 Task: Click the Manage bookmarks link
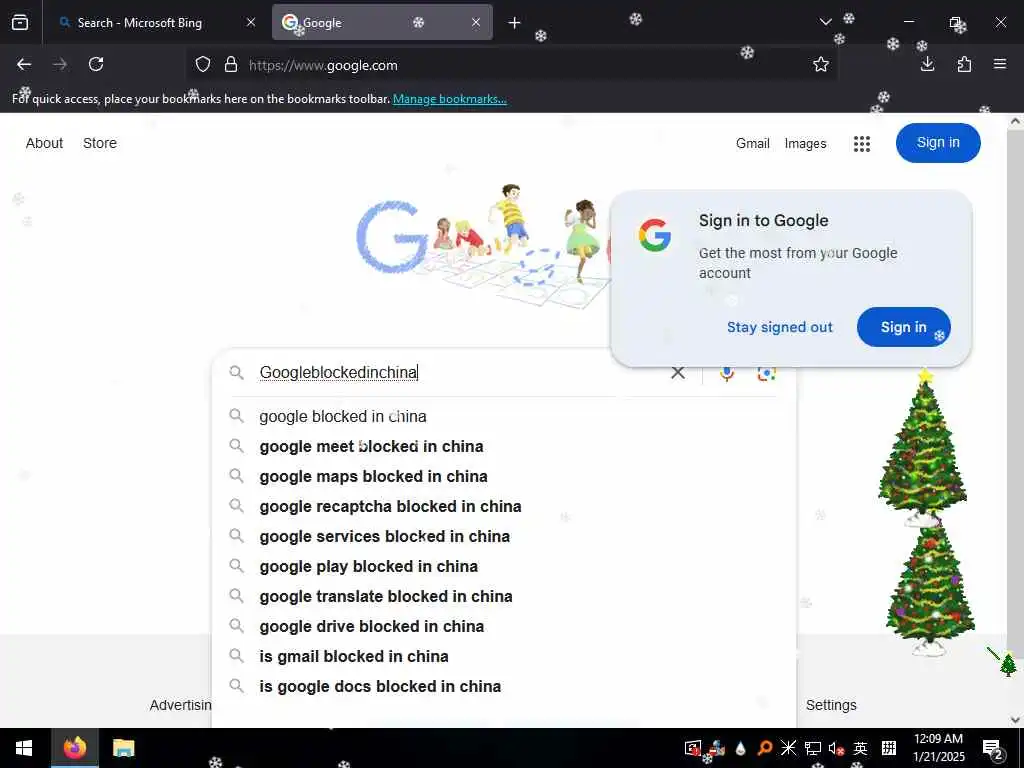[449, 99]
